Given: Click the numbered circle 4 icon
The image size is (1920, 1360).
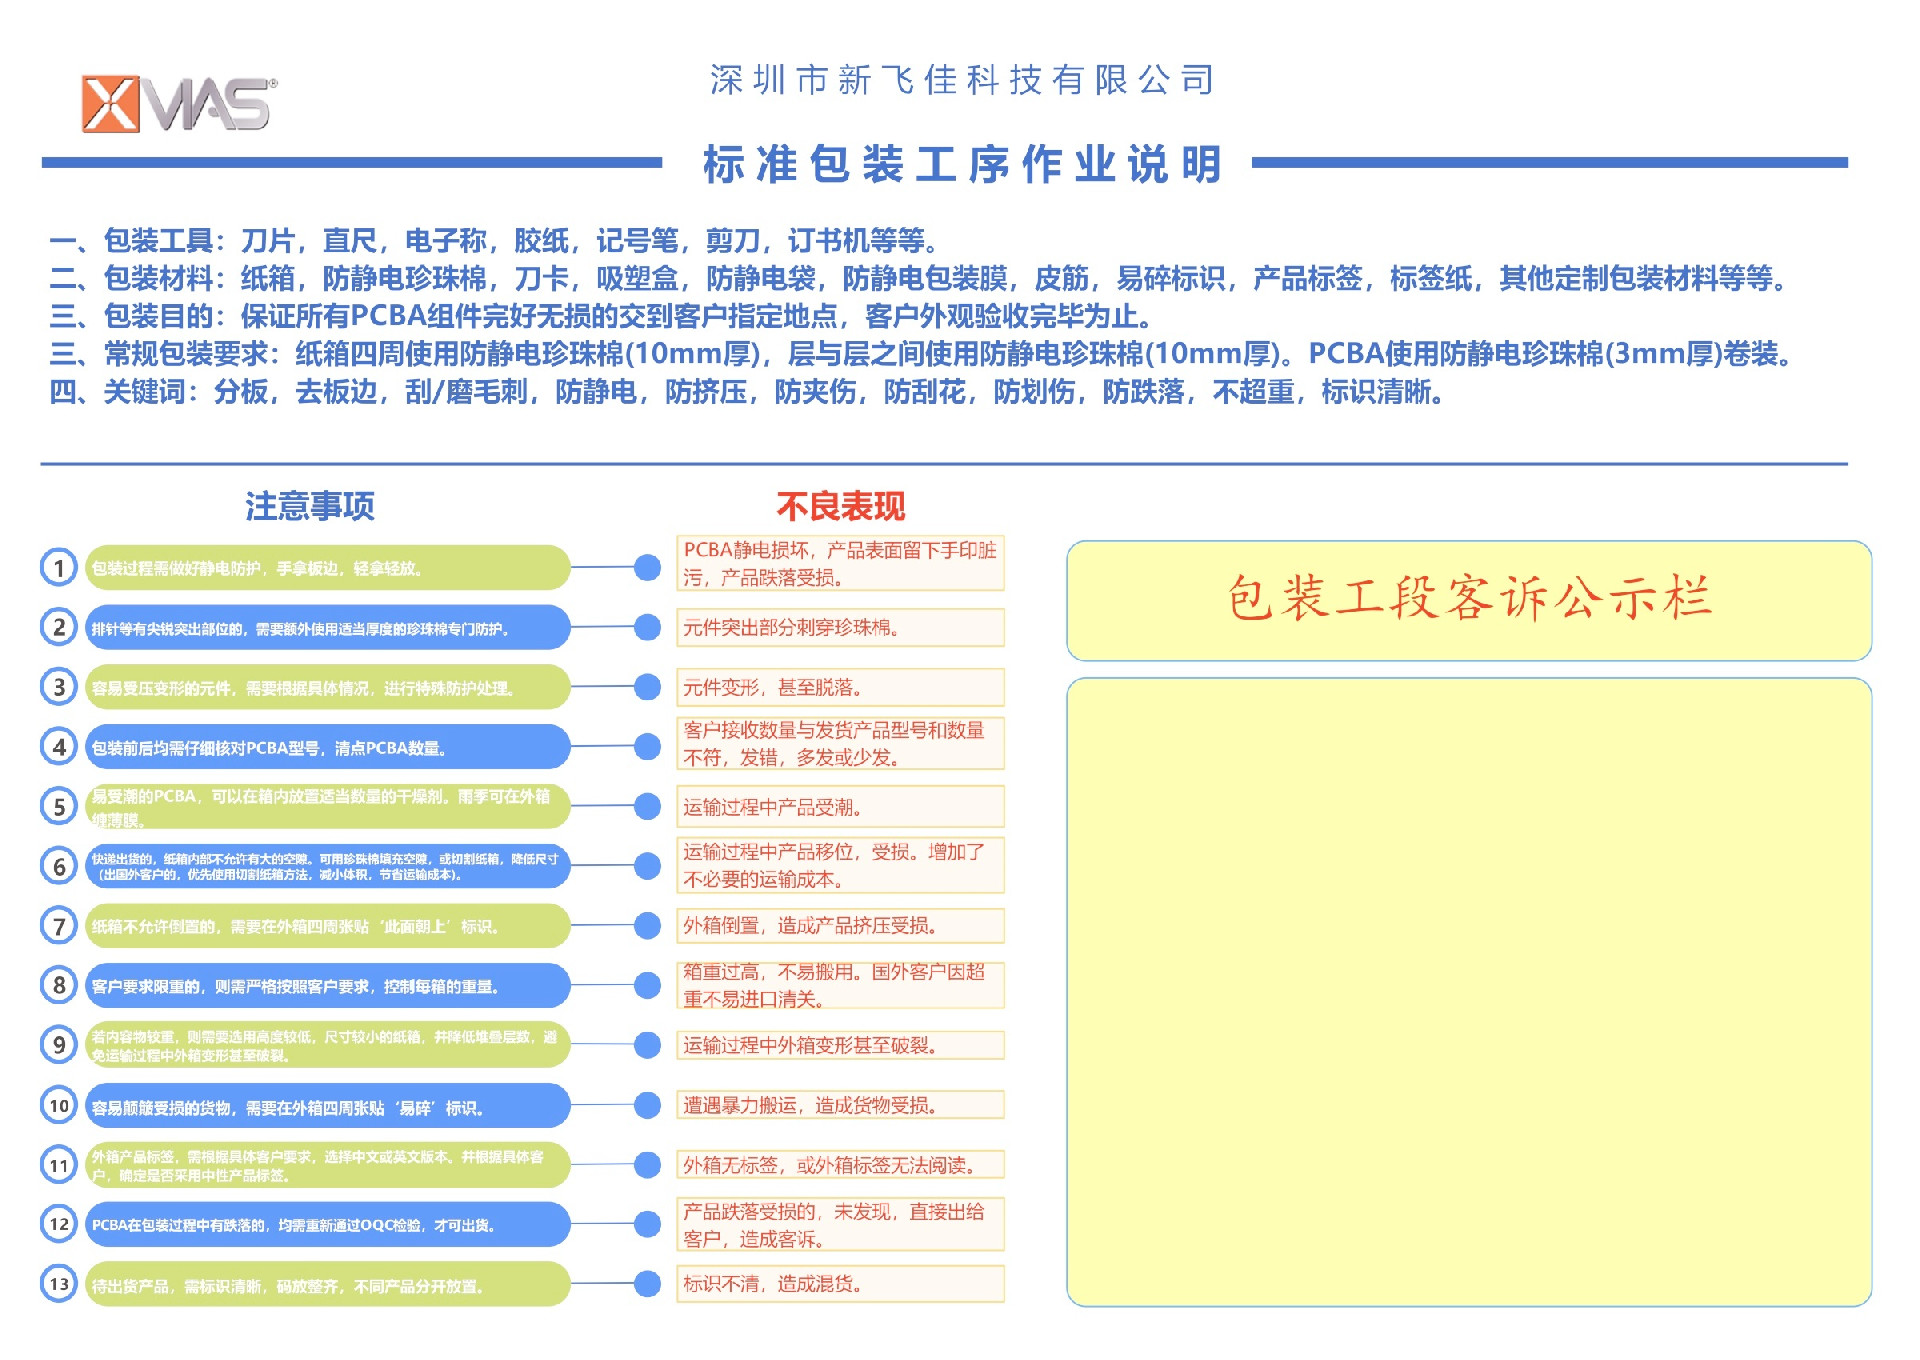Looking at the screenshot, I should pos(59,747).
